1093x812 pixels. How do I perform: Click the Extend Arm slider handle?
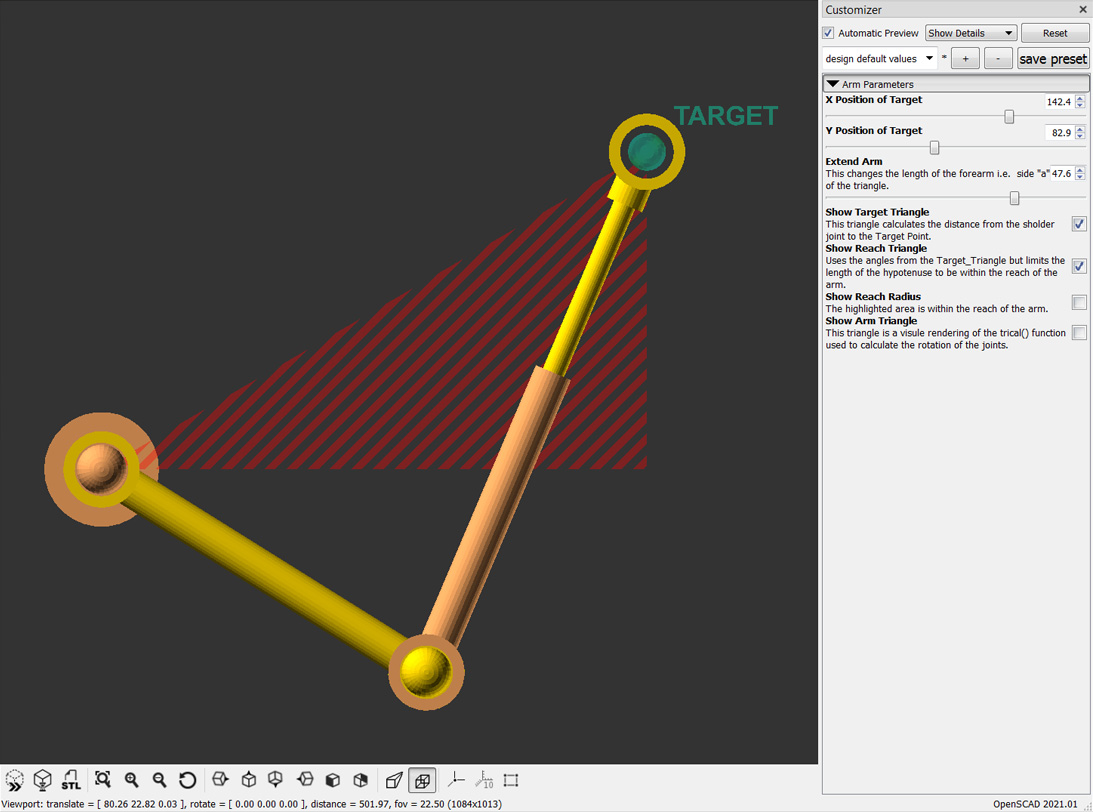[x=1014, y=199]
